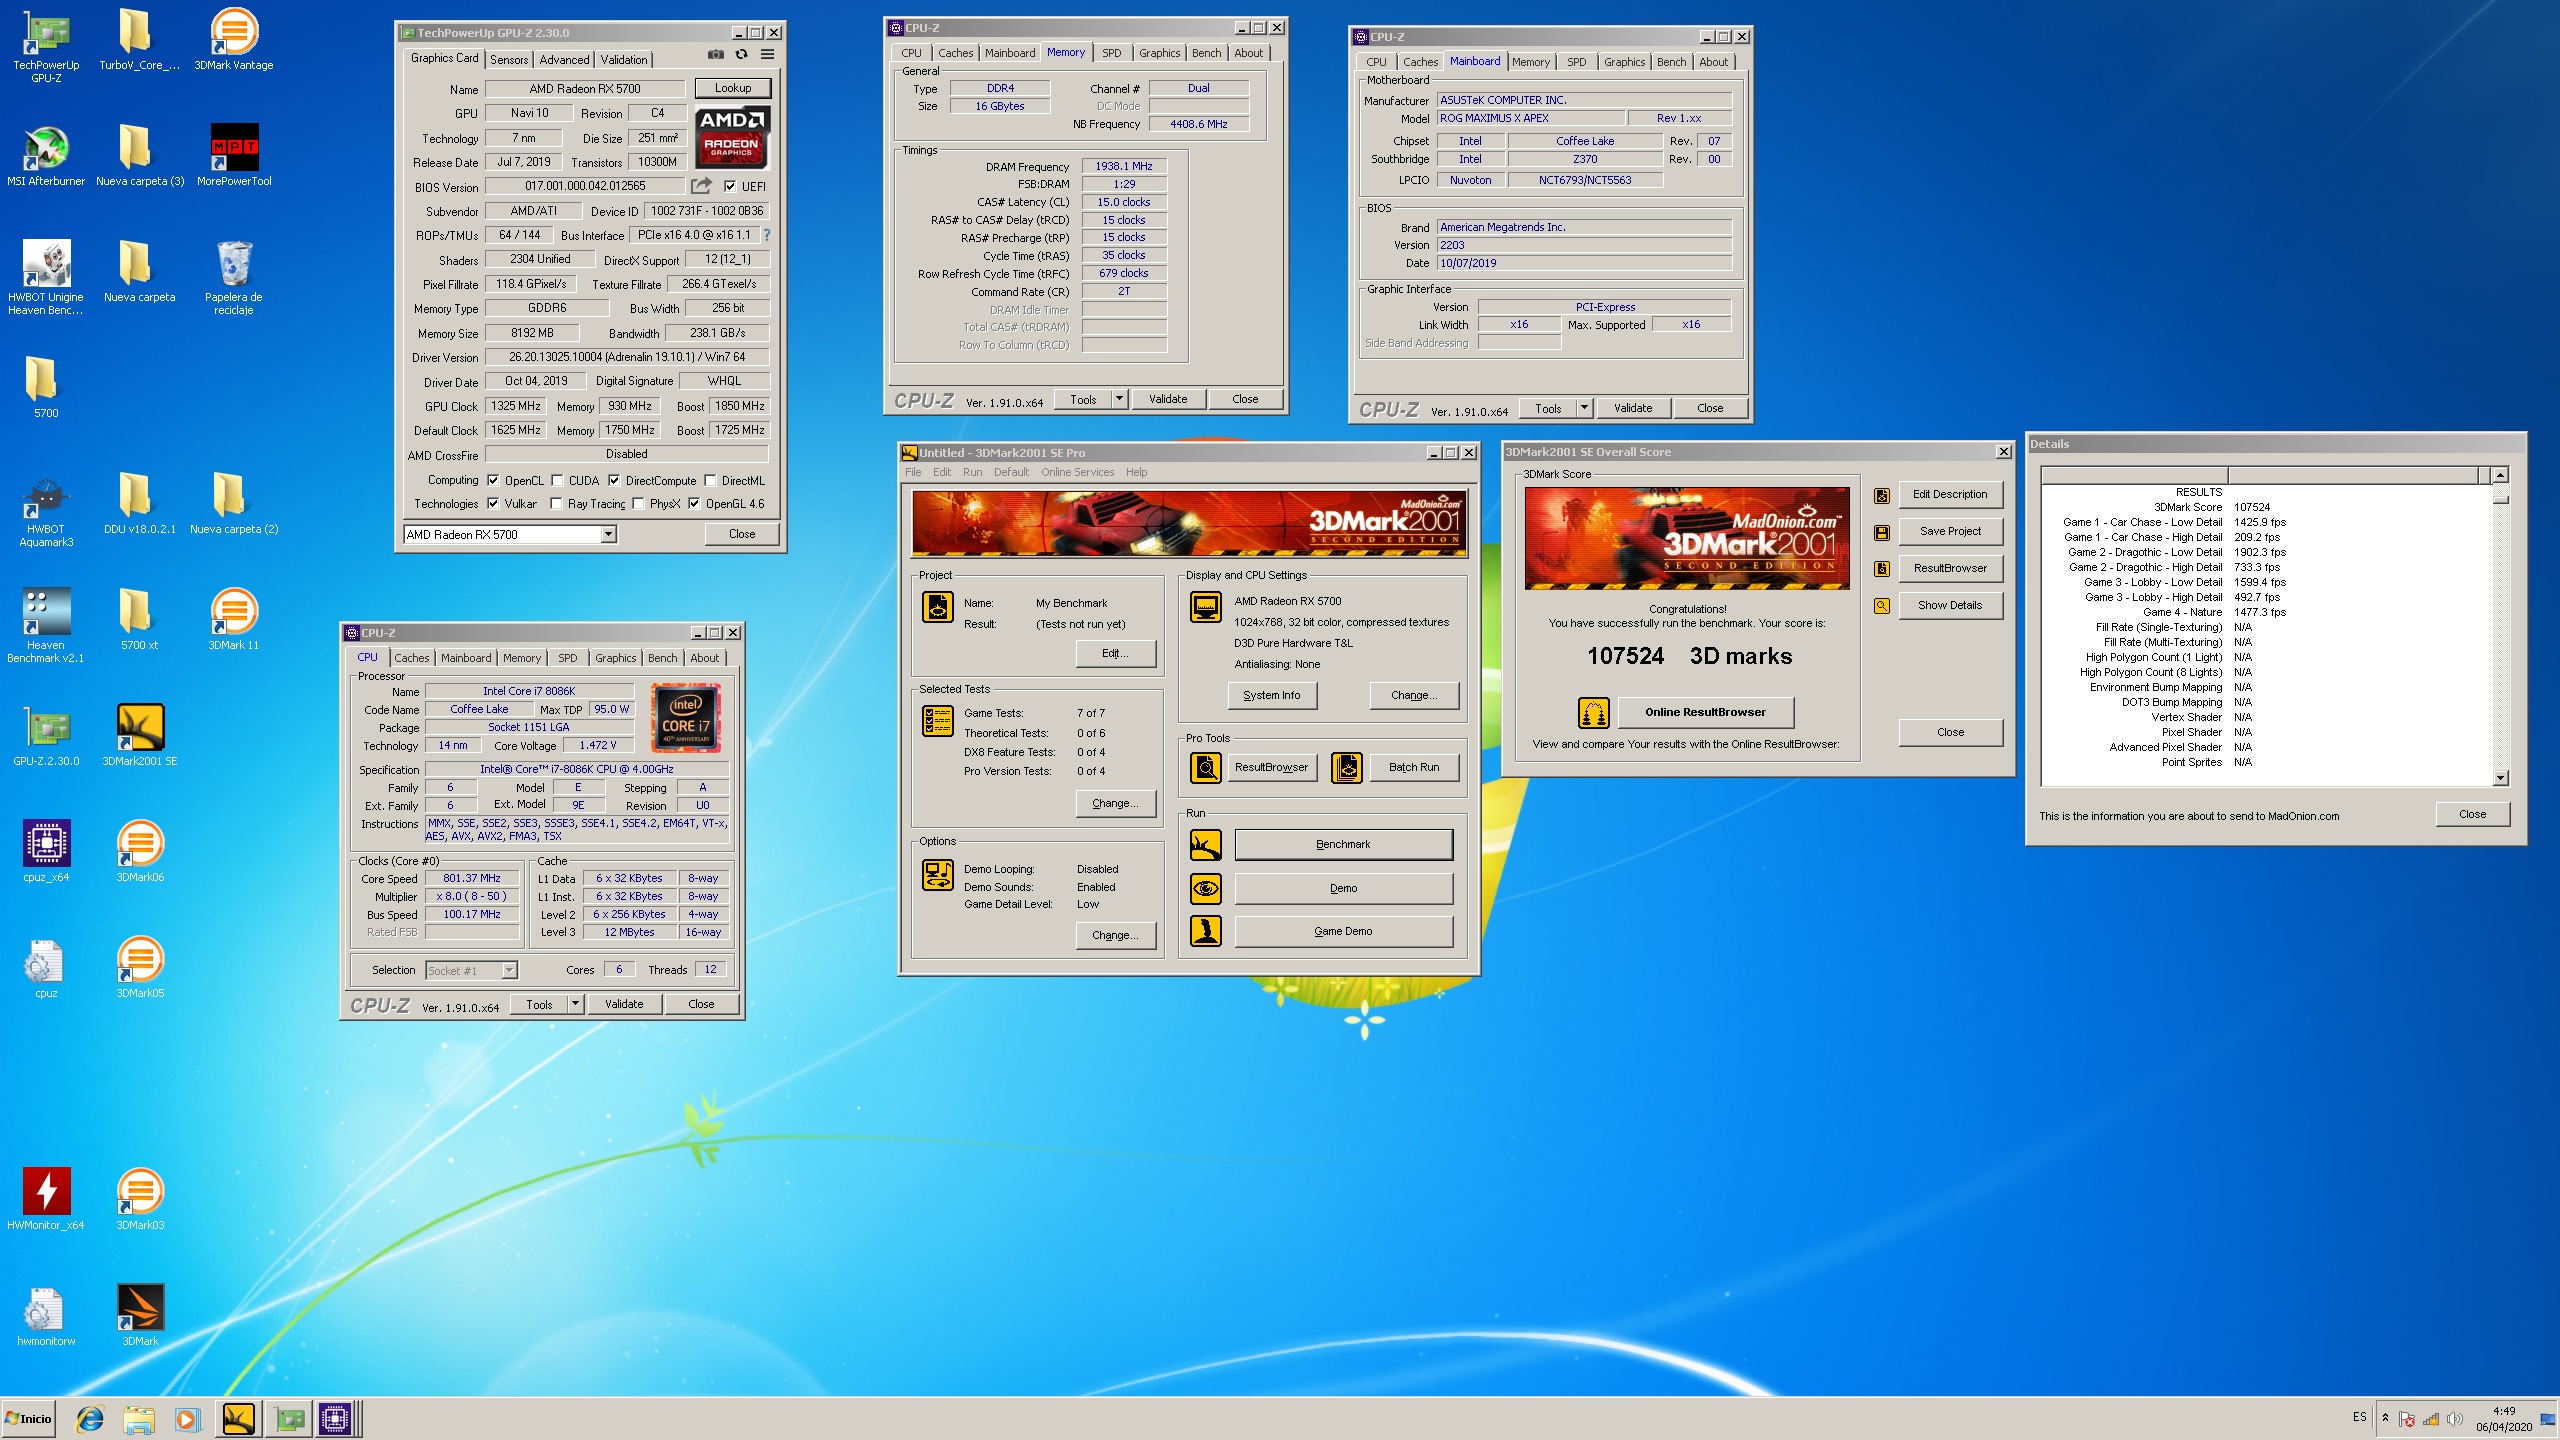
Task: Open HWMonitor_x64 desktop icon
Action: [x=46, y=1200]
